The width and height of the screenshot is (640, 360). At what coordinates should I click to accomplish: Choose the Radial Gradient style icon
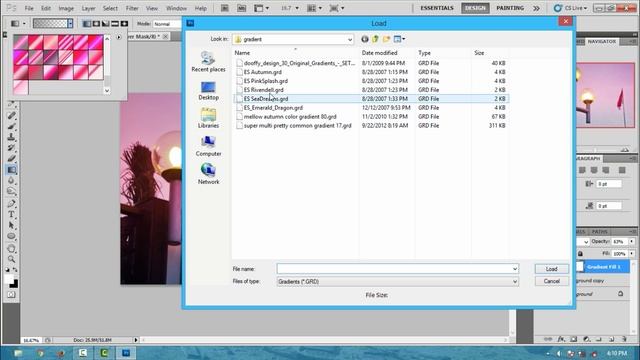pyautogui.click(x=96, y=24)
